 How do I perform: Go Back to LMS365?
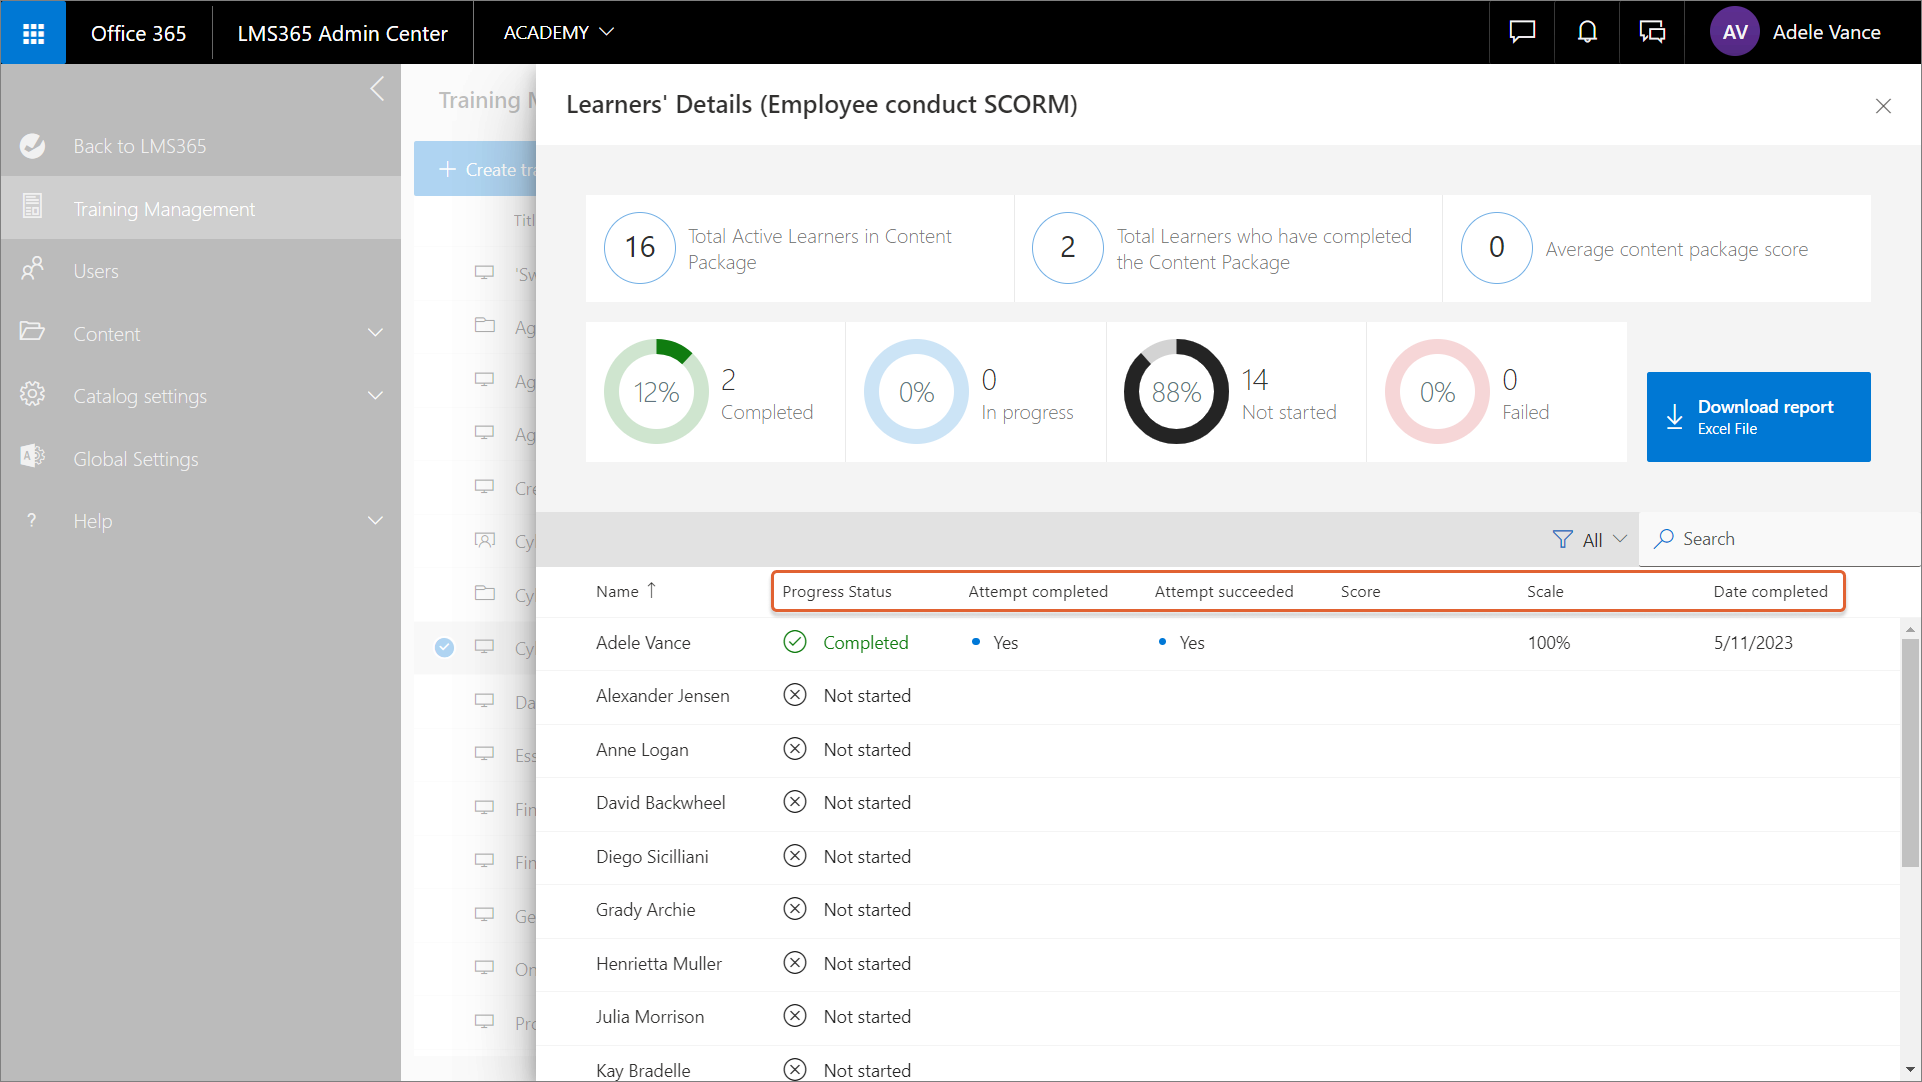tap(140, 146)
